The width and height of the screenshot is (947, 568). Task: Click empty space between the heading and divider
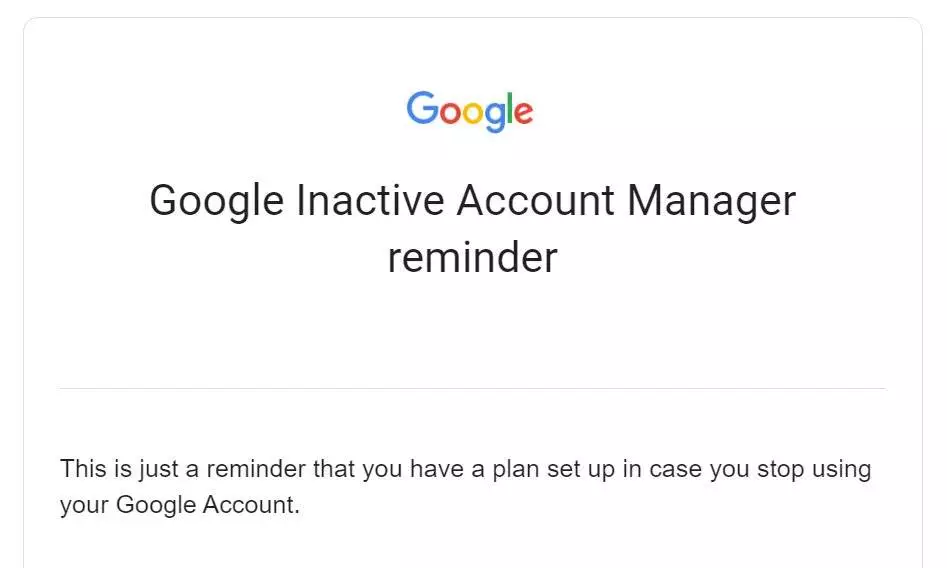(x=472, y=332)
